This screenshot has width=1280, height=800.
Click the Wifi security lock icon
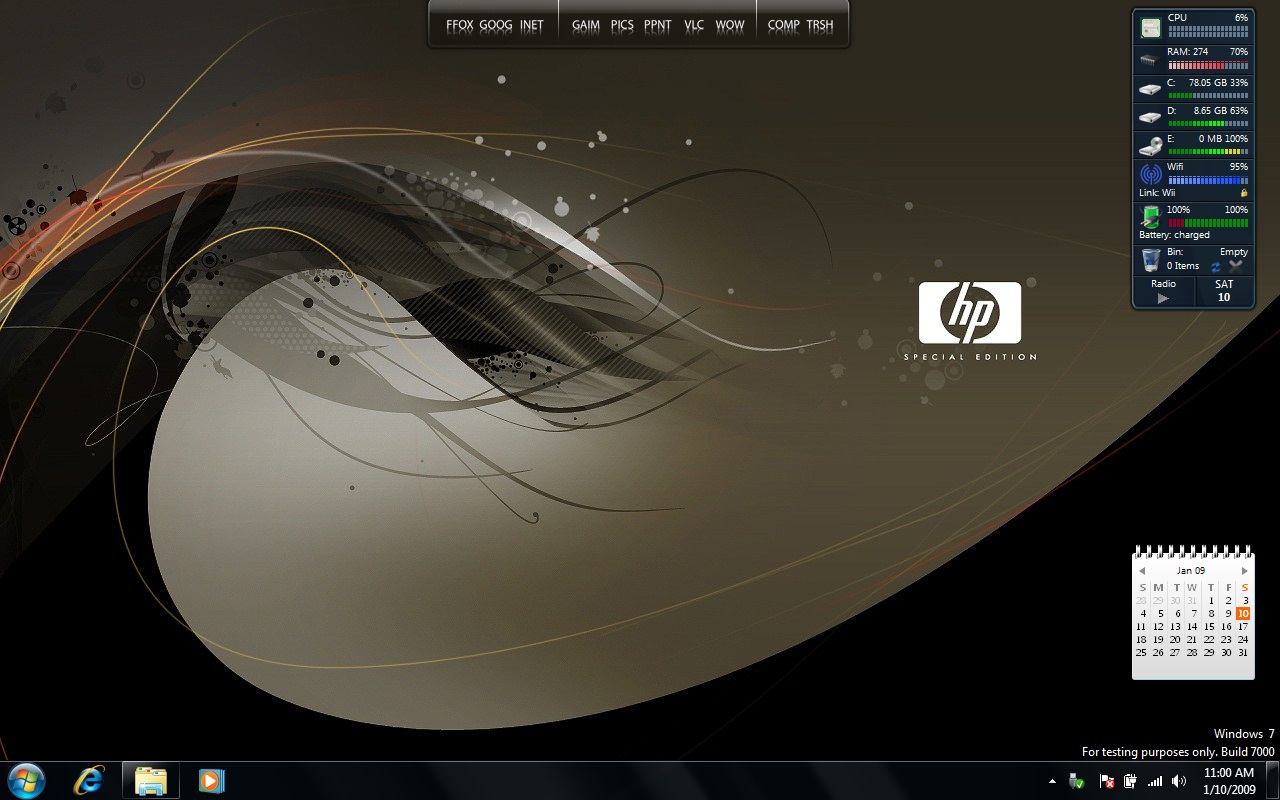point(1244,192)
